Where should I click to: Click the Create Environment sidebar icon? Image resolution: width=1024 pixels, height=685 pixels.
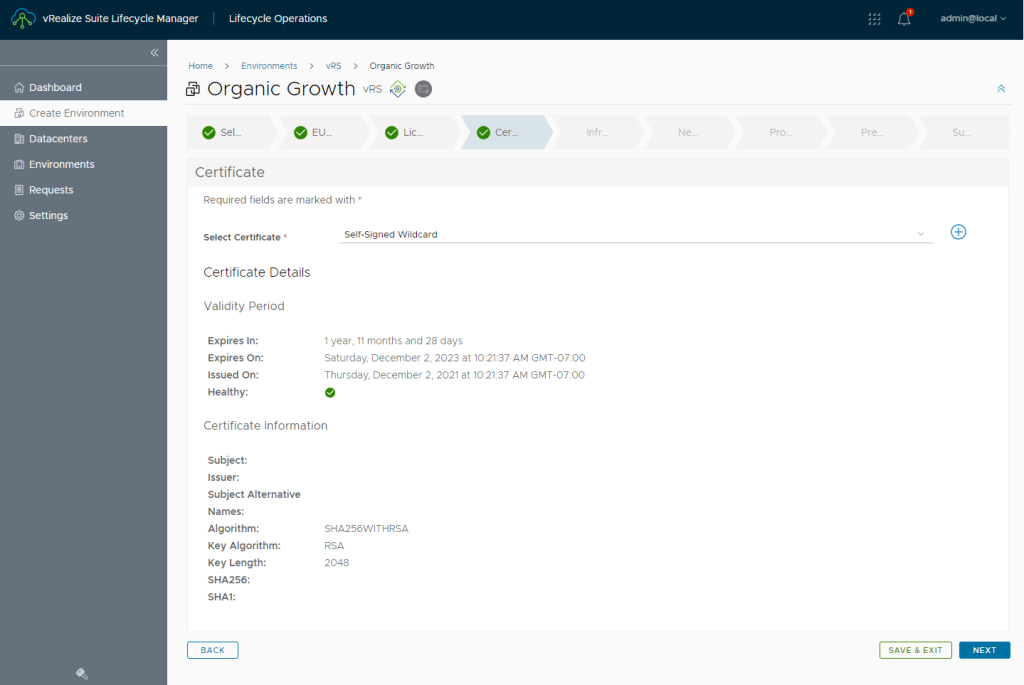pos(19,113)
